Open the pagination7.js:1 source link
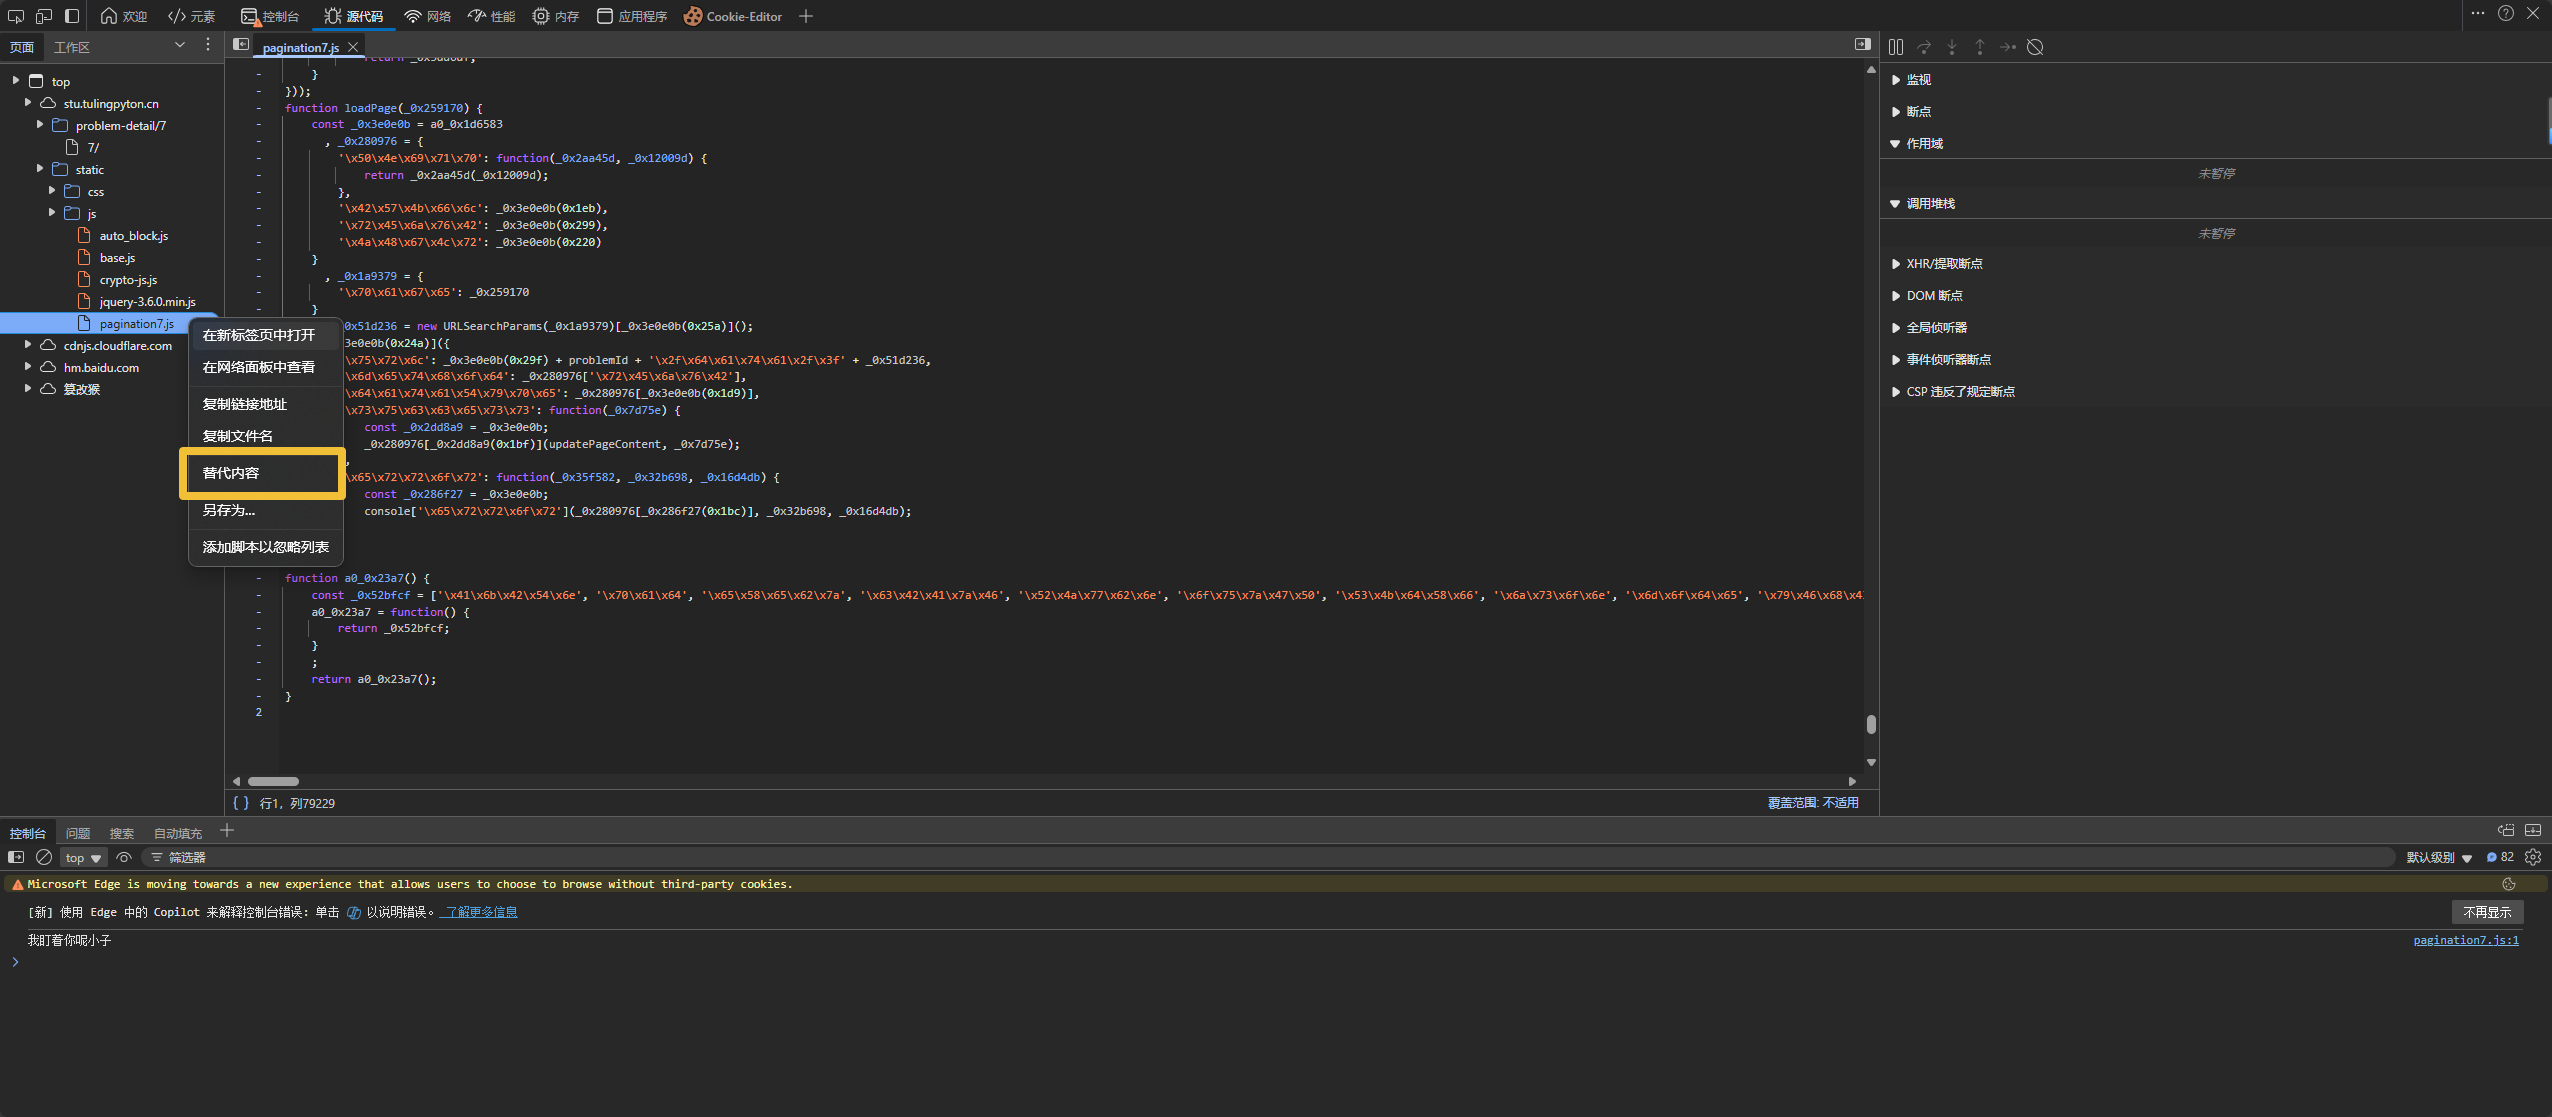The width and height of the screenshot is (2552, 1117). pyautogui.click(x=2465, y=940)
